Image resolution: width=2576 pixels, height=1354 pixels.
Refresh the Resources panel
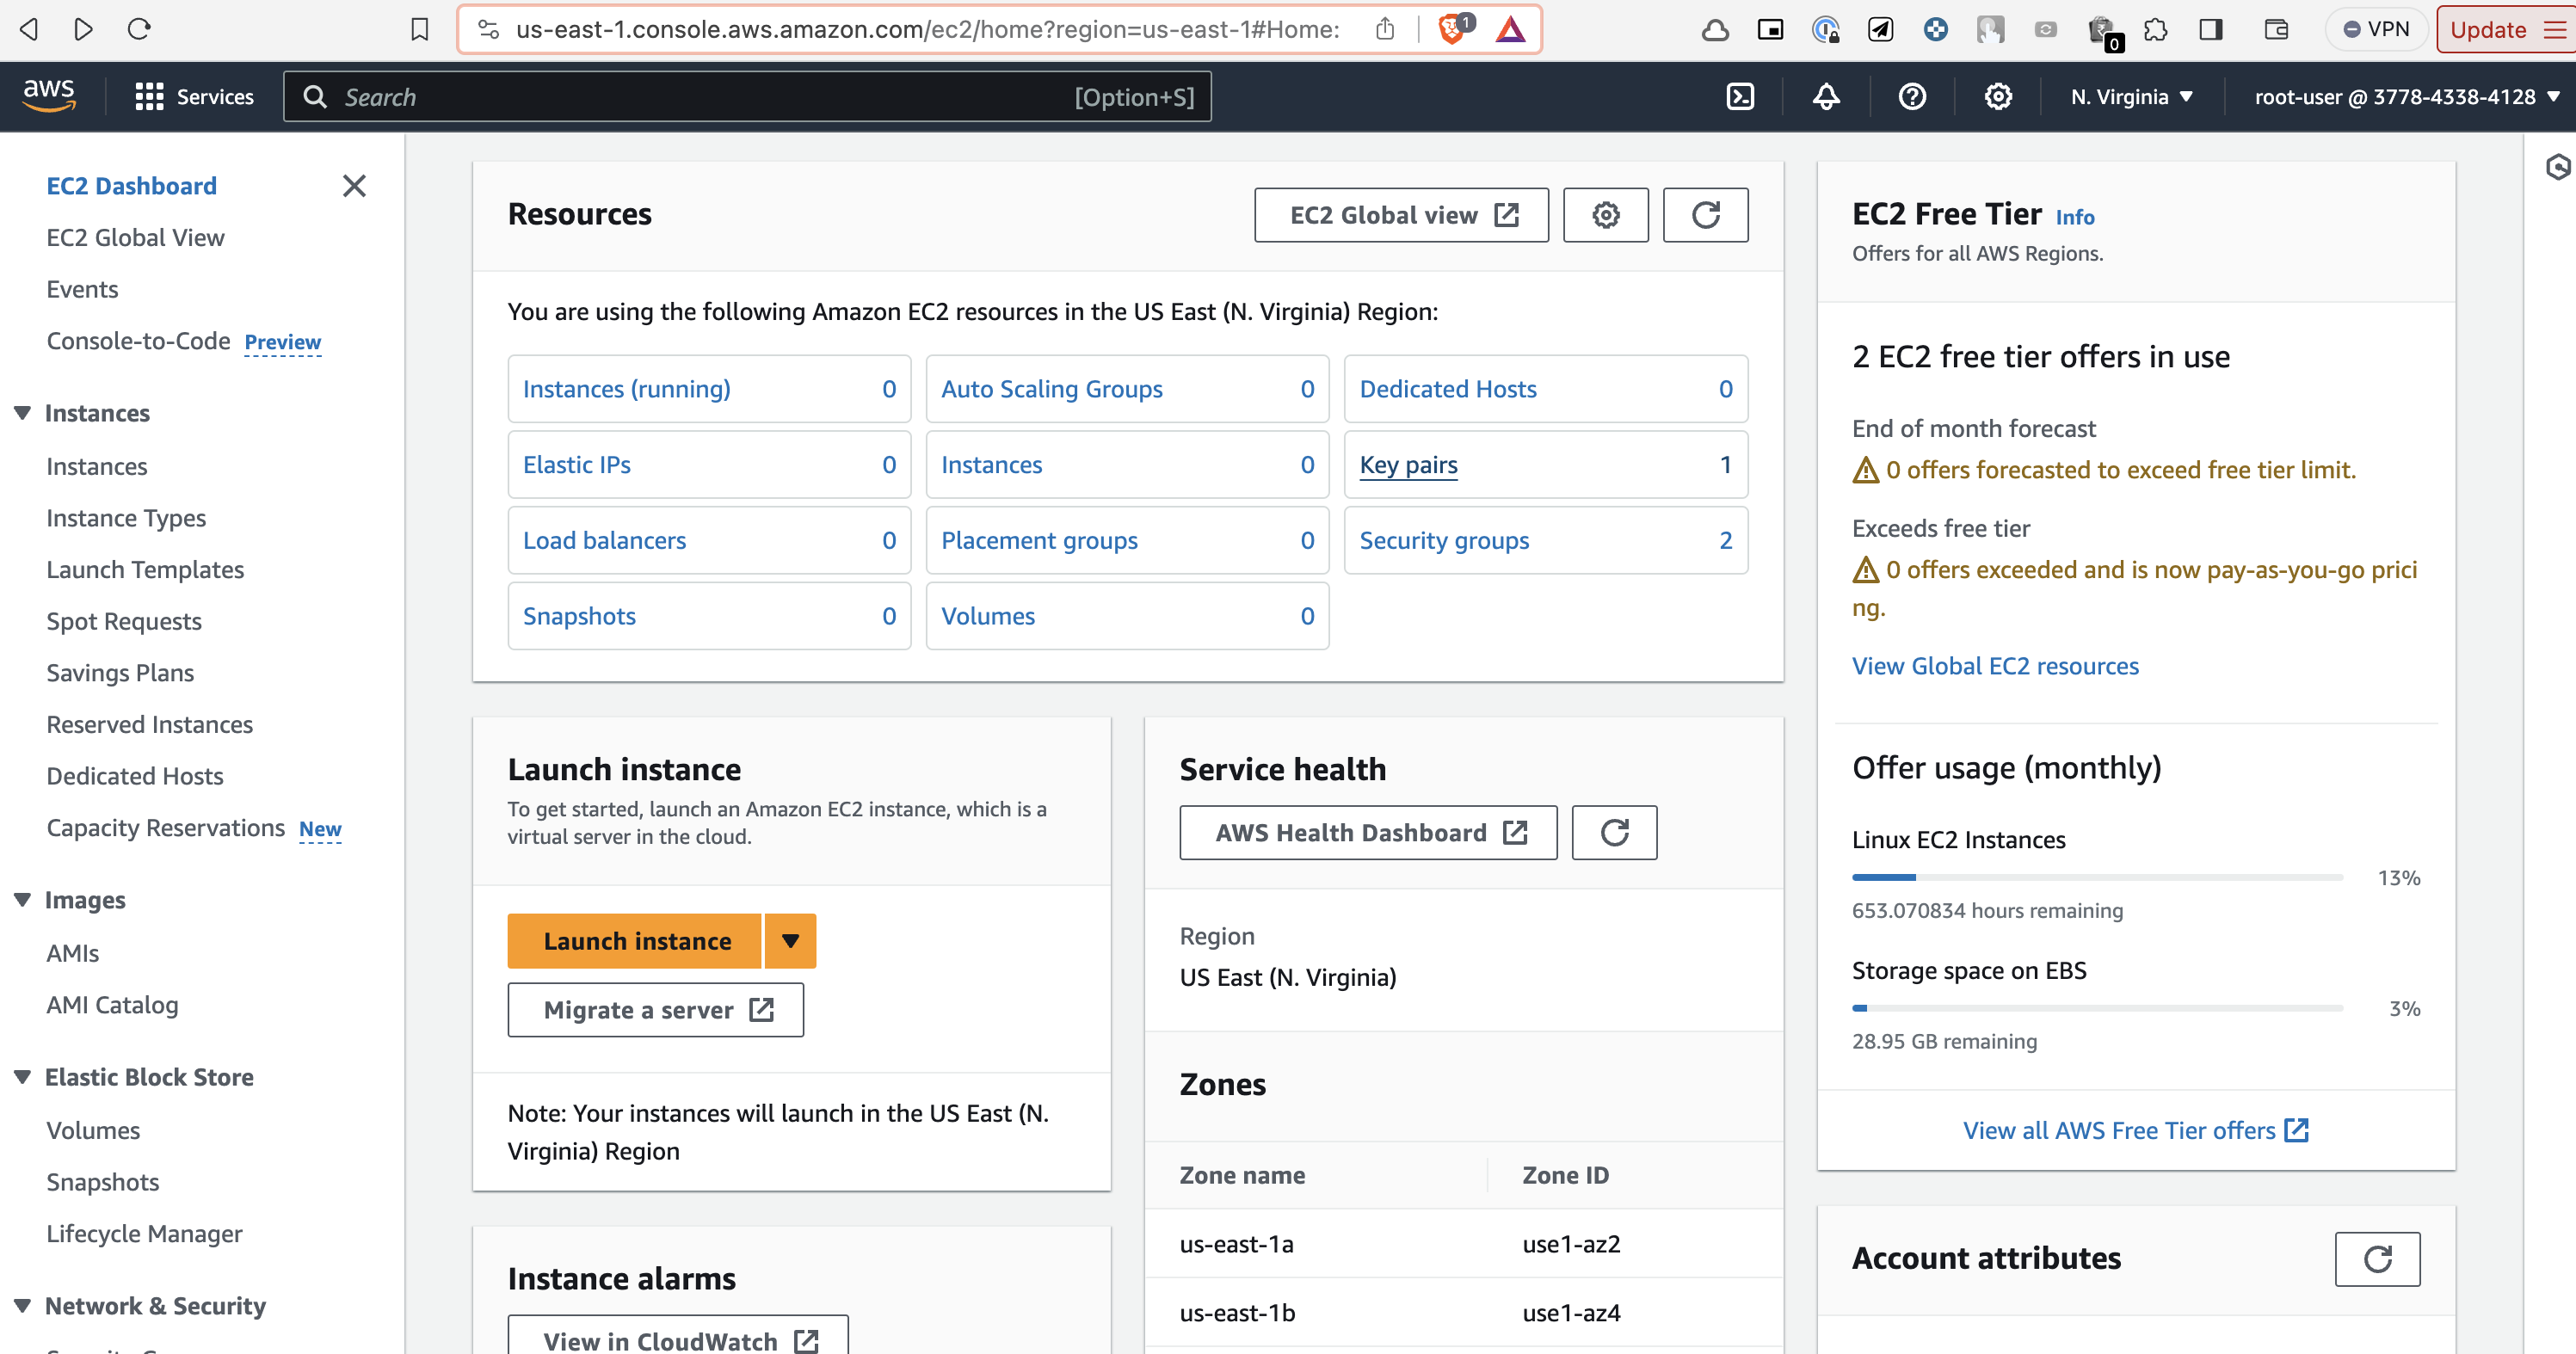pyautogui.click(x=1705, y=215)
